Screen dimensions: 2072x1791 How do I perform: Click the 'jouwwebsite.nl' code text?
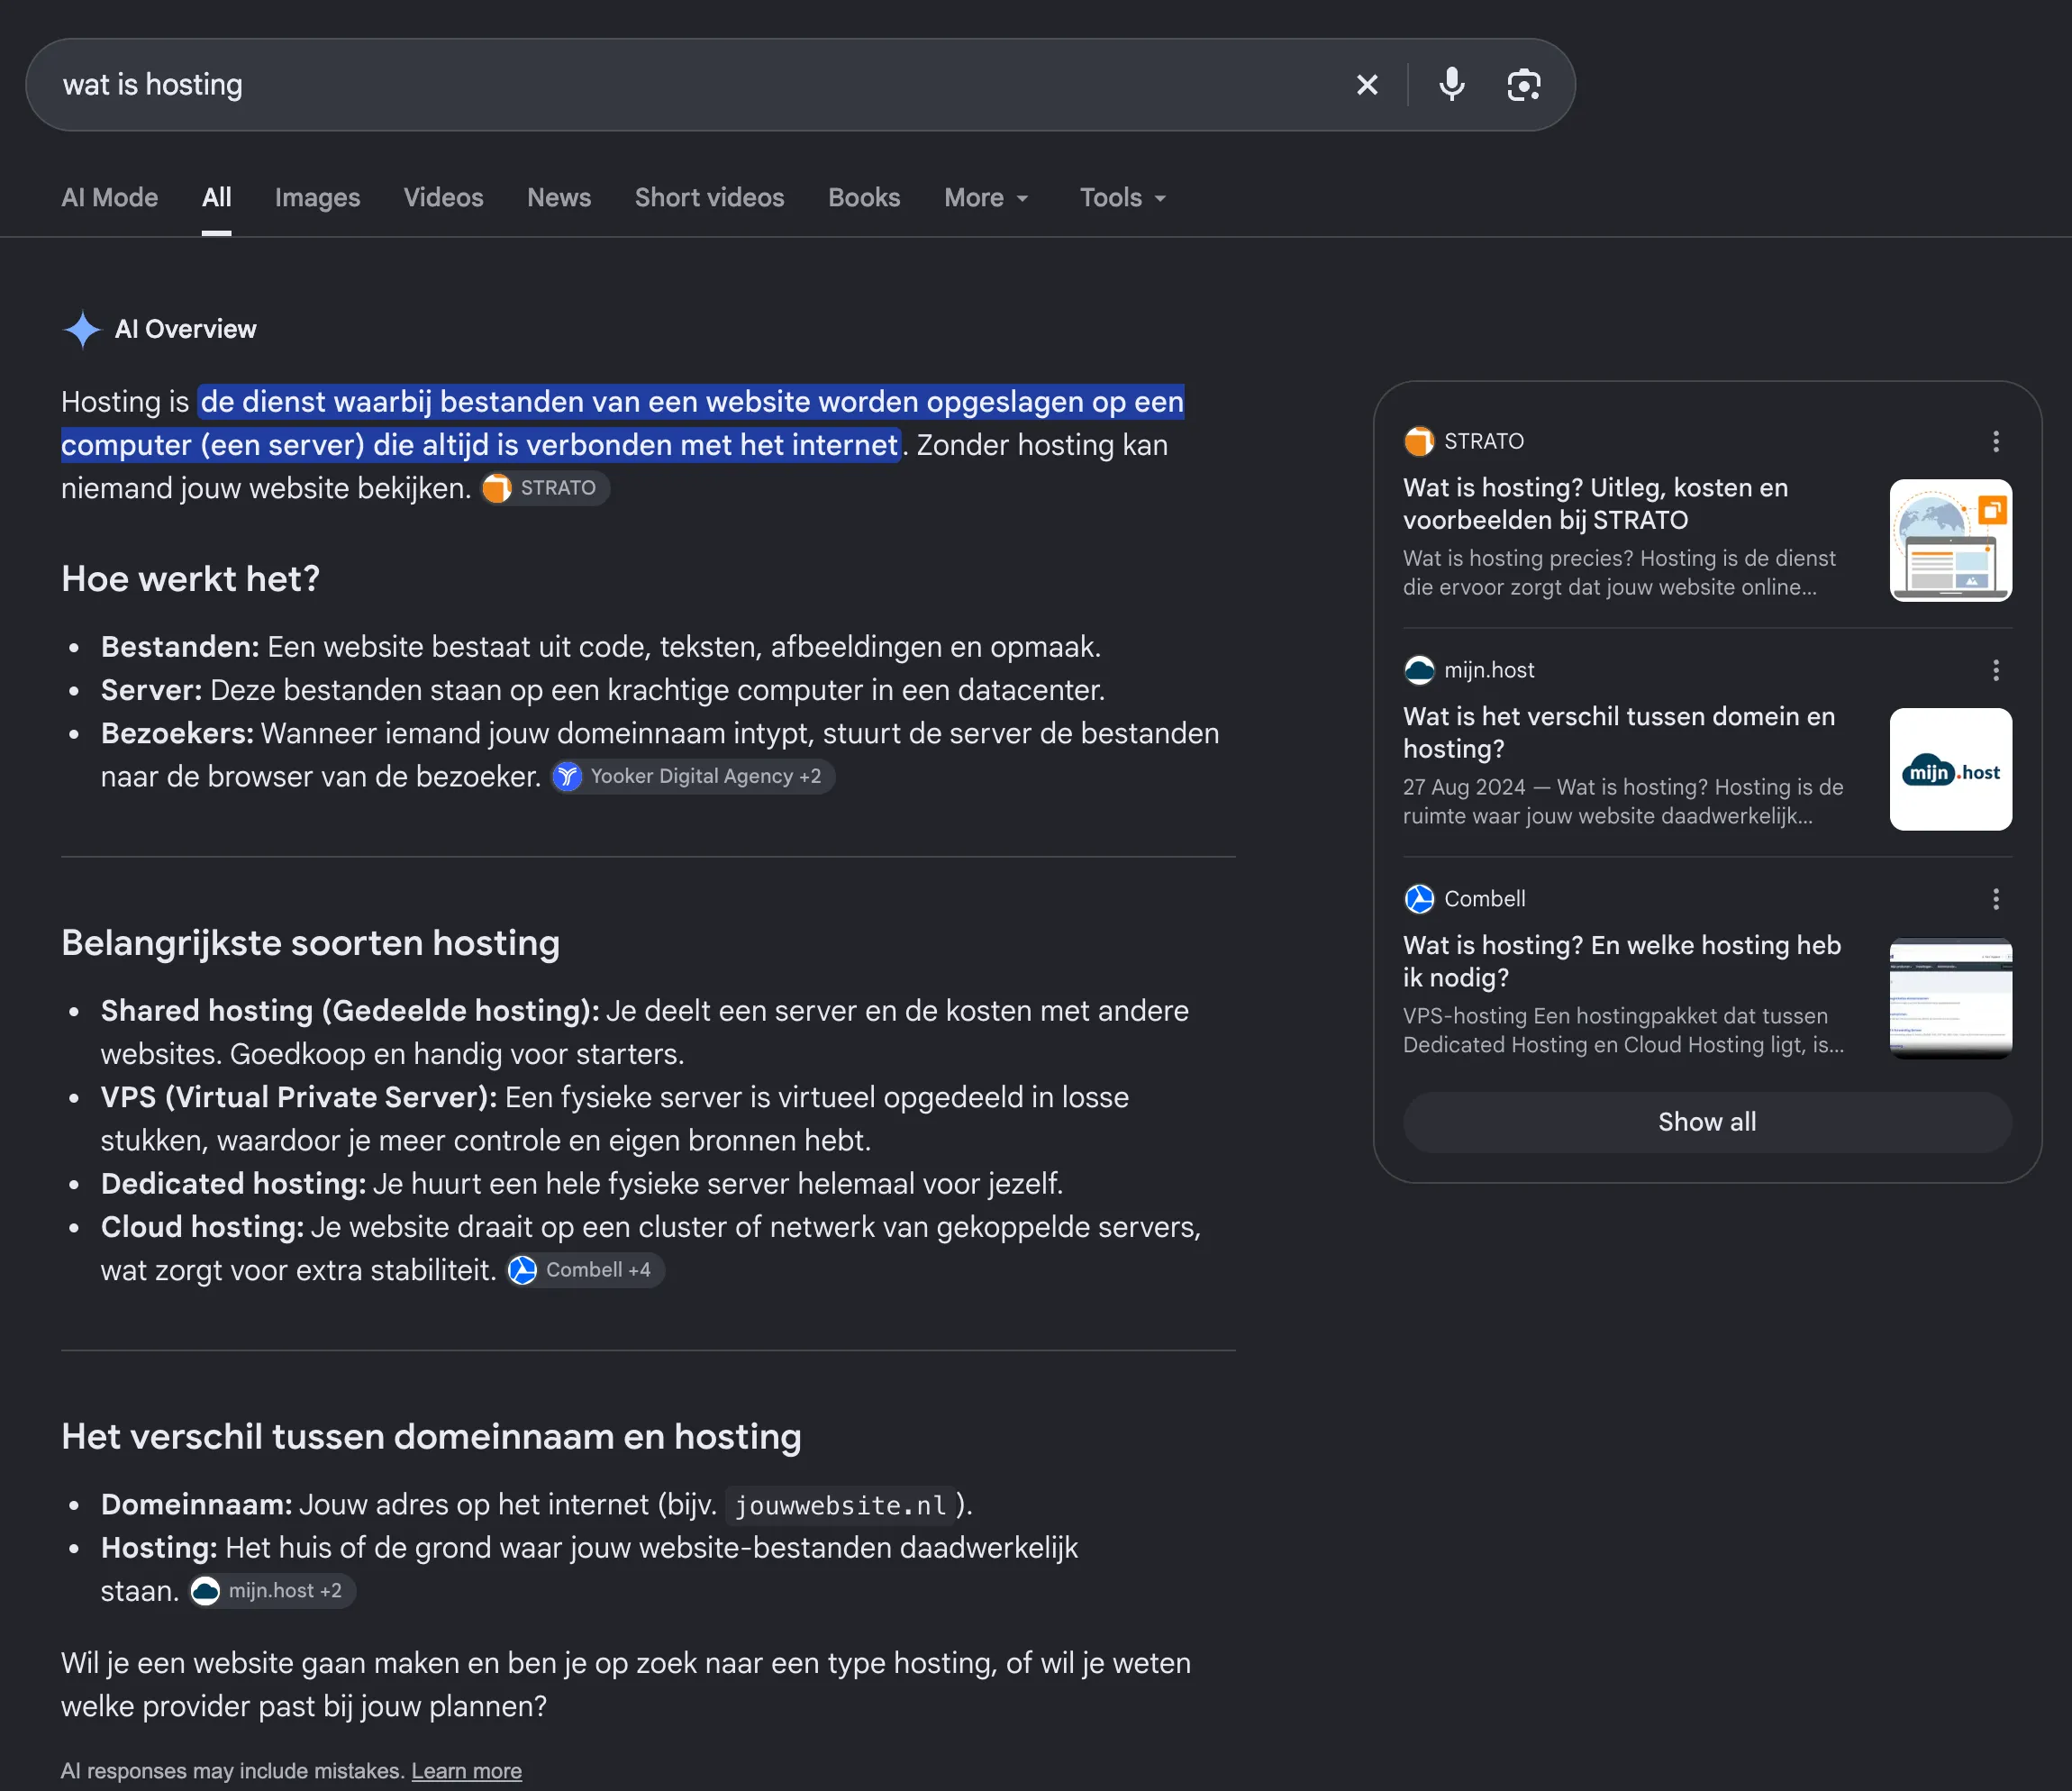coord(840,1505)
